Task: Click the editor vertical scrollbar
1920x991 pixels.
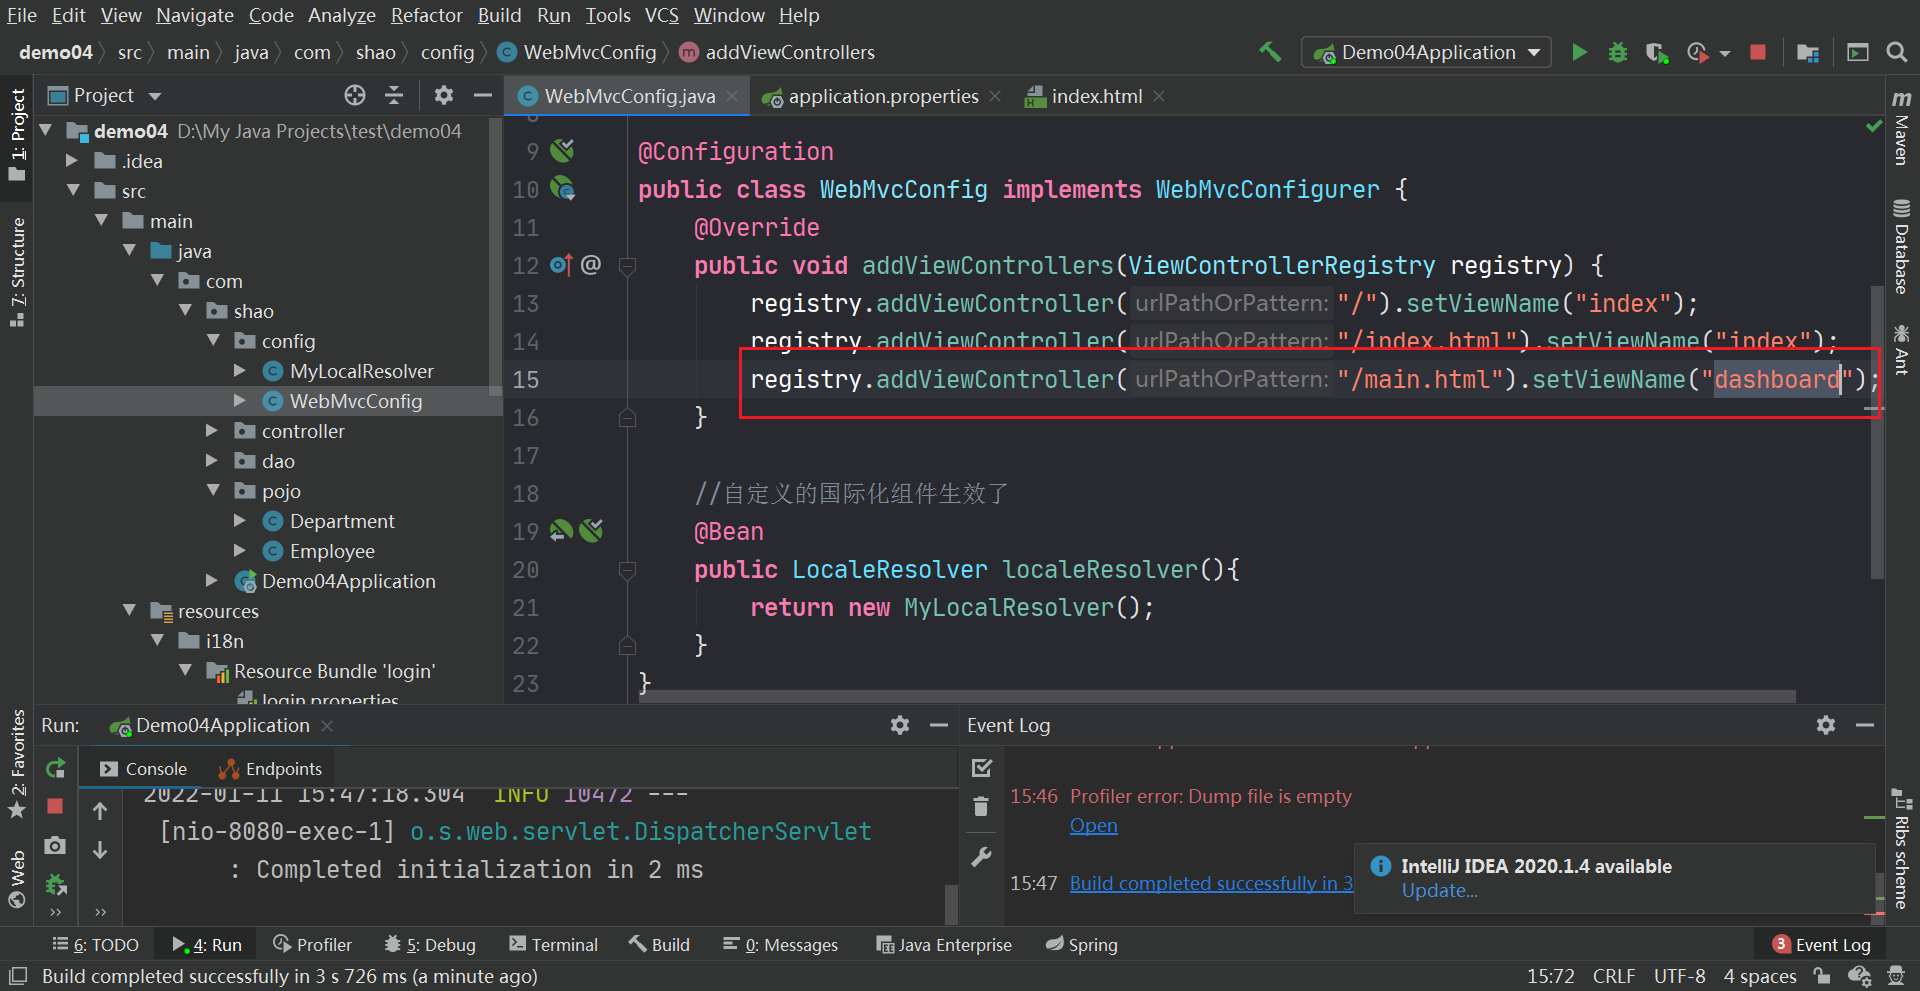Action: click(1877, 430)
